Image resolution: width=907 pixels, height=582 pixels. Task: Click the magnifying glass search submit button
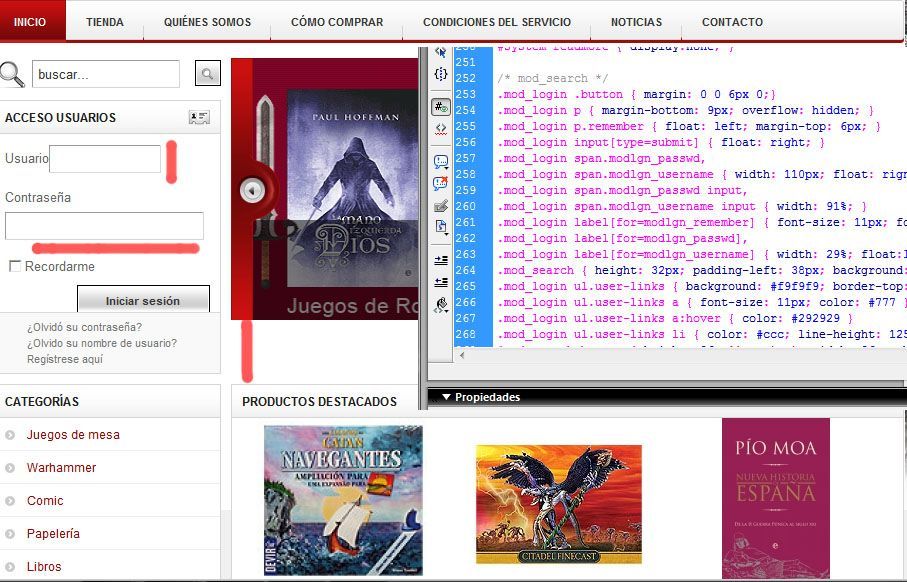[x=208, y=73]
